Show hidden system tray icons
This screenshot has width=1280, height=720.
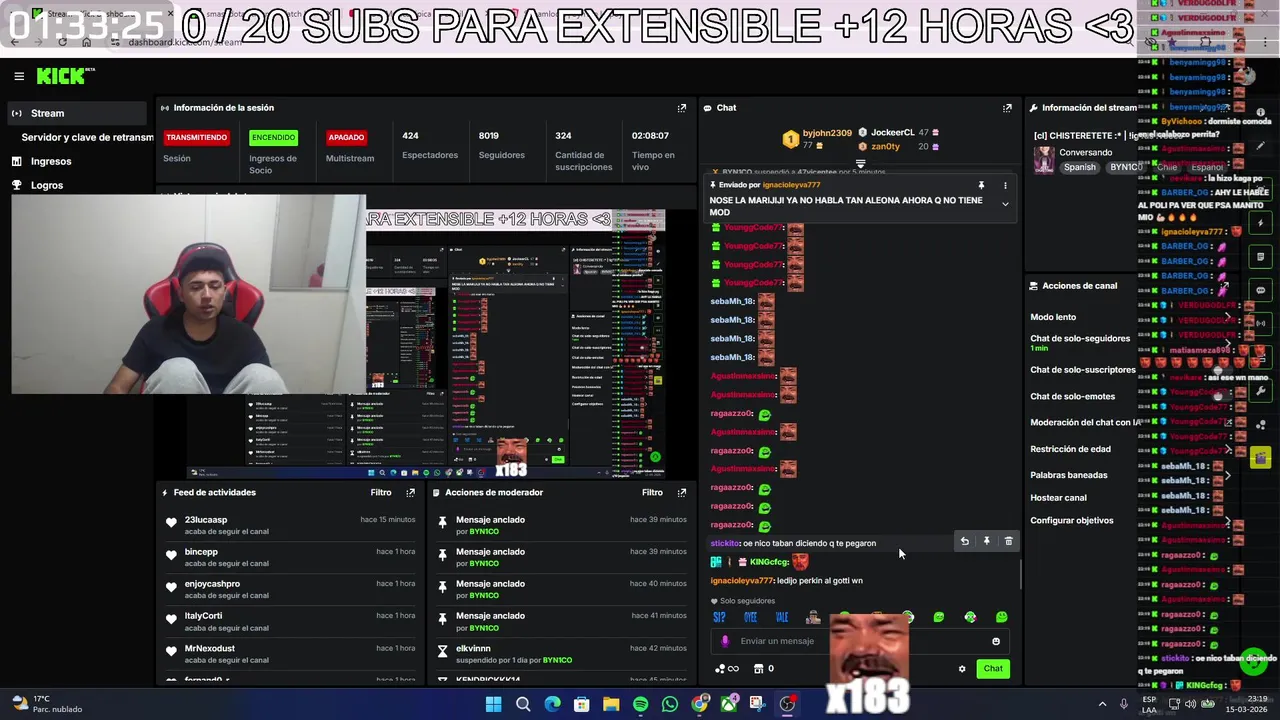[1102, 704]
